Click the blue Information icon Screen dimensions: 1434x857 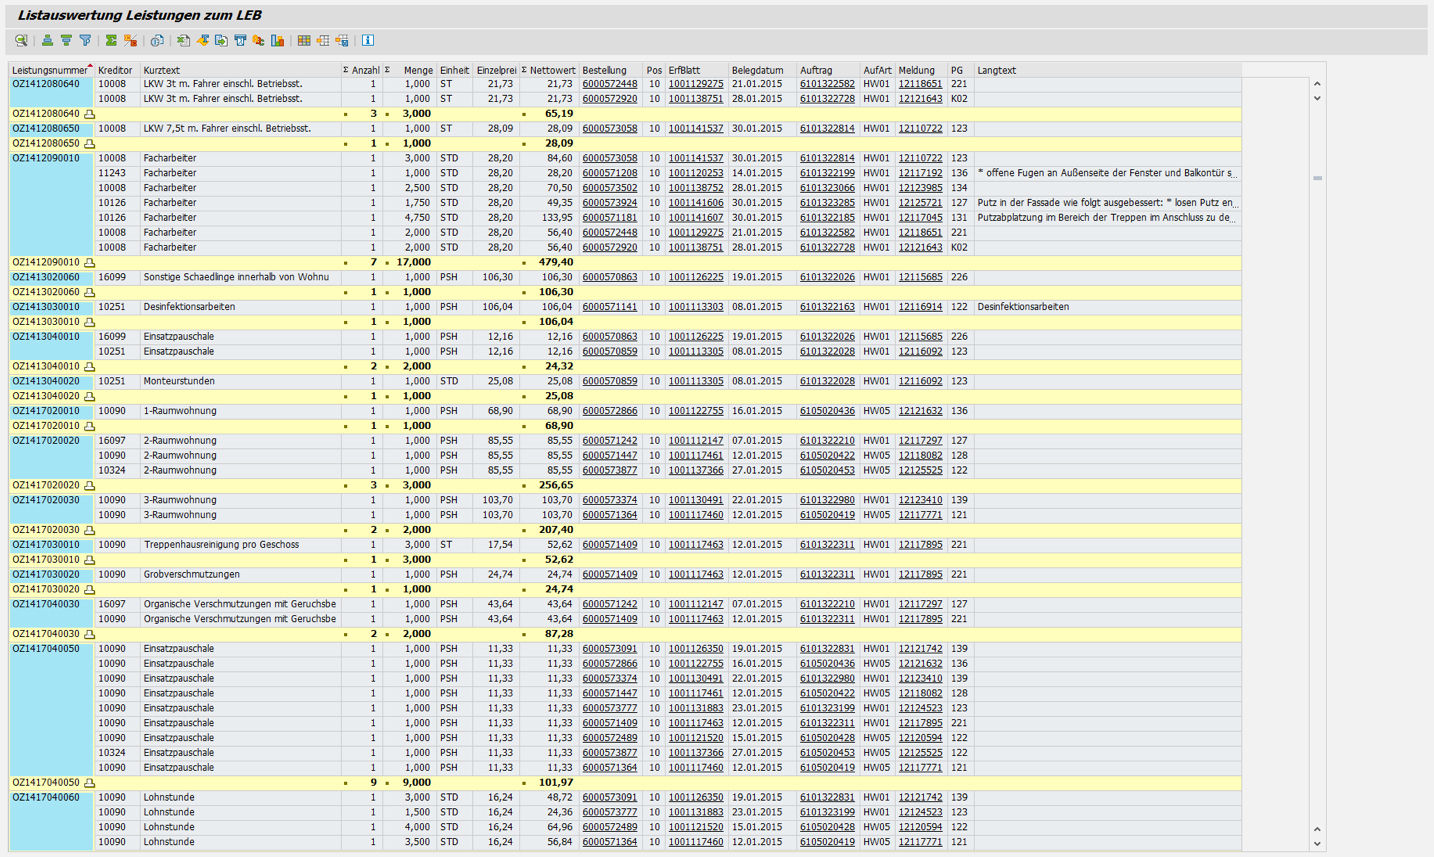(x=368, y=41)
